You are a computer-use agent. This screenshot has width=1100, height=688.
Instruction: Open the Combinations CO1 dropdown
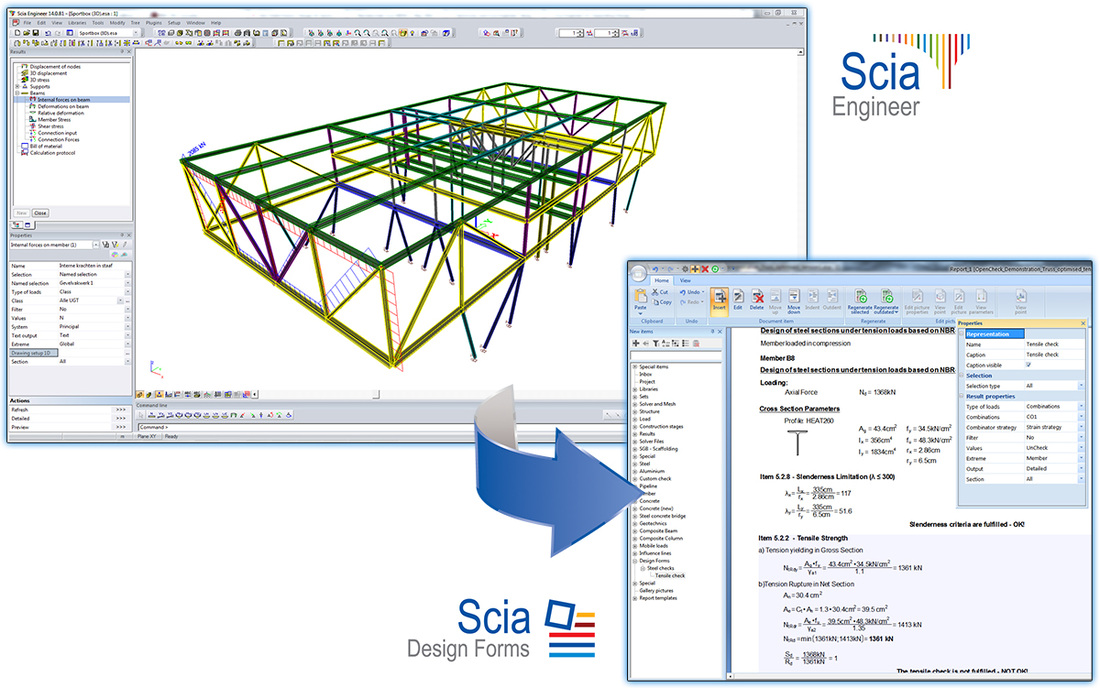tap(1081, 417)
